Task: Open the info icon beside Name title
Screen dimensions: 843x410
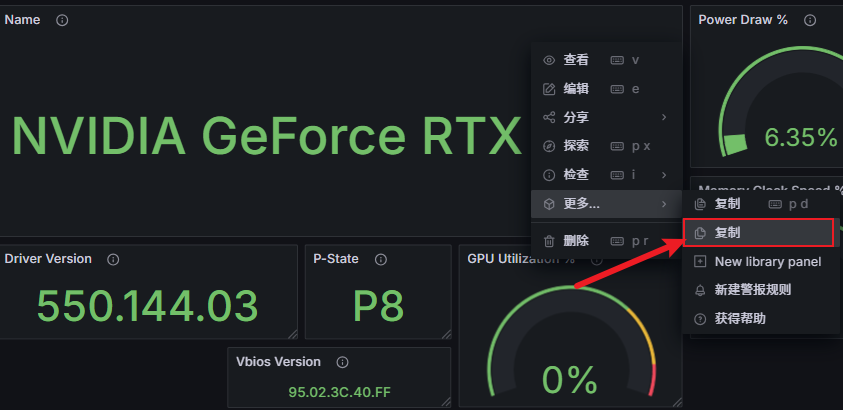Action: coord(62,20)
